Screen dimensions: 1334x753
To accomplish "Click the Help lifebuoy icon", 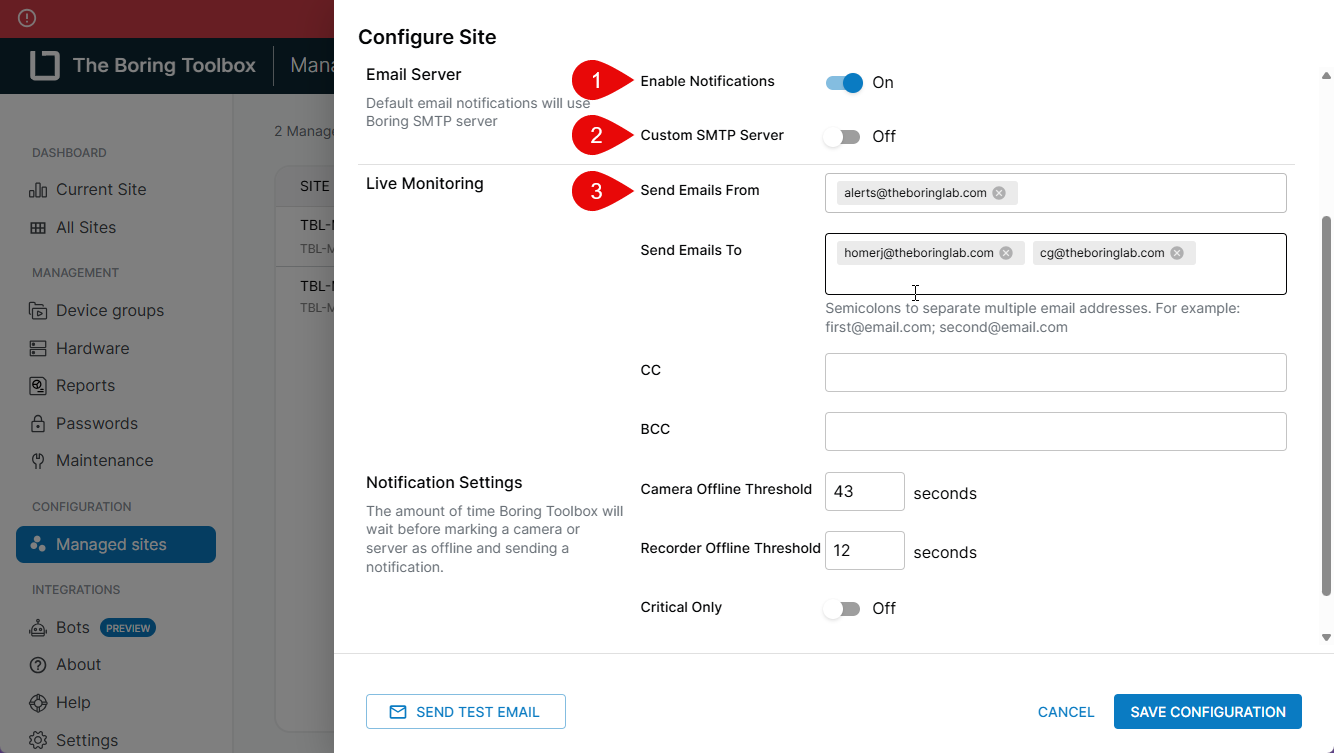I will point(38,703).
